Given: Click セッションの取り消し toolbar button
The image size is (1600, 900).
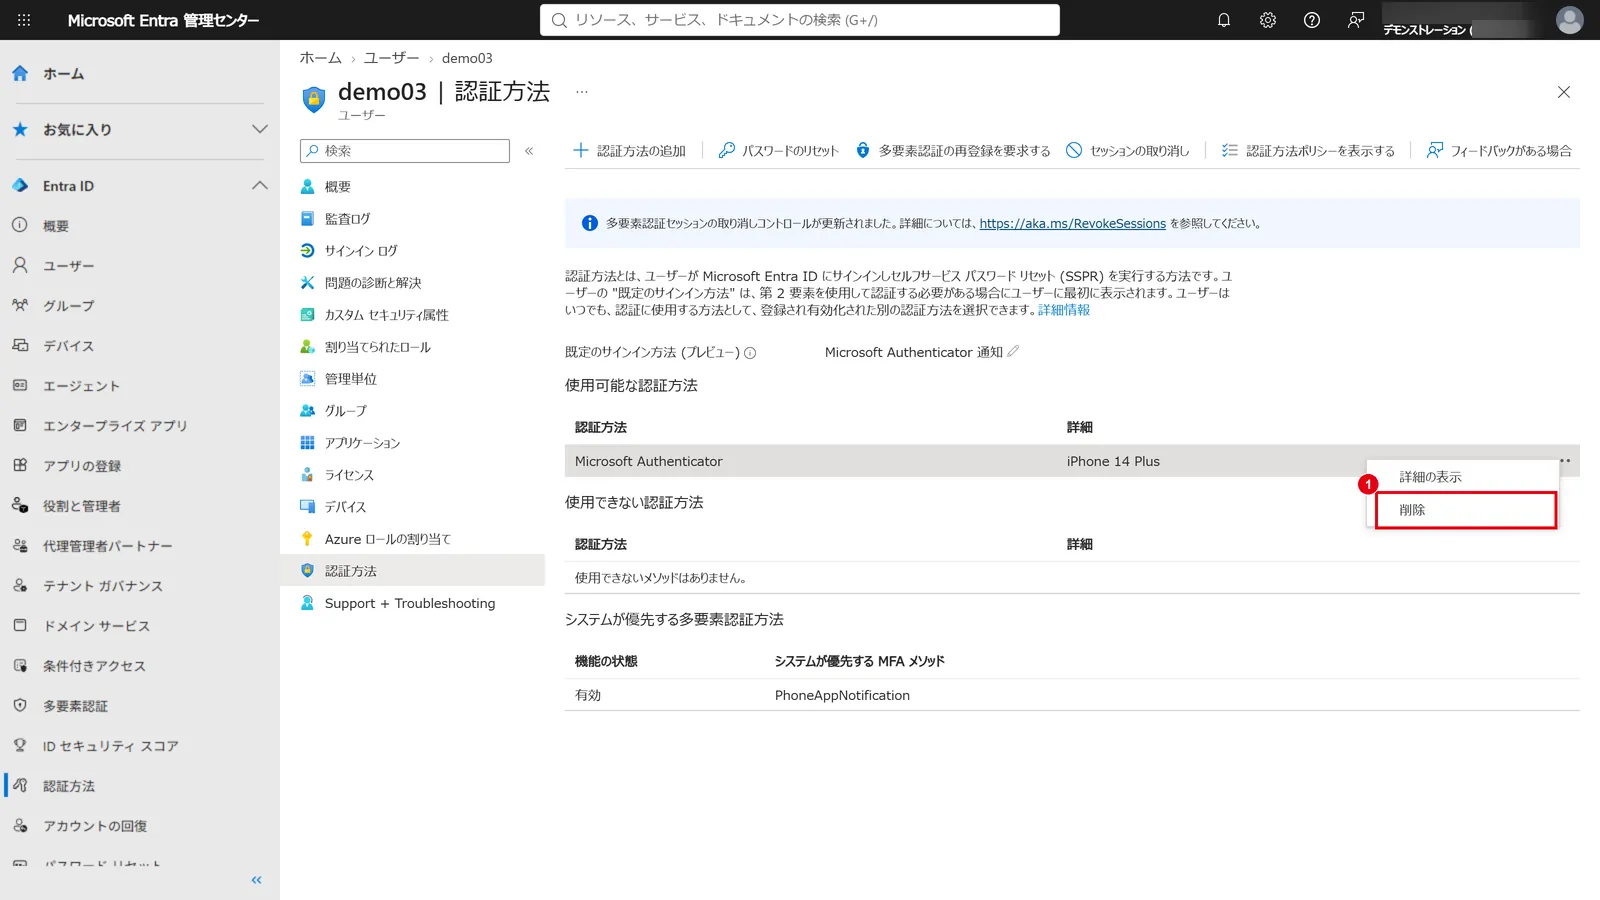Looking at the screenshot, I should click(1127, 151).
